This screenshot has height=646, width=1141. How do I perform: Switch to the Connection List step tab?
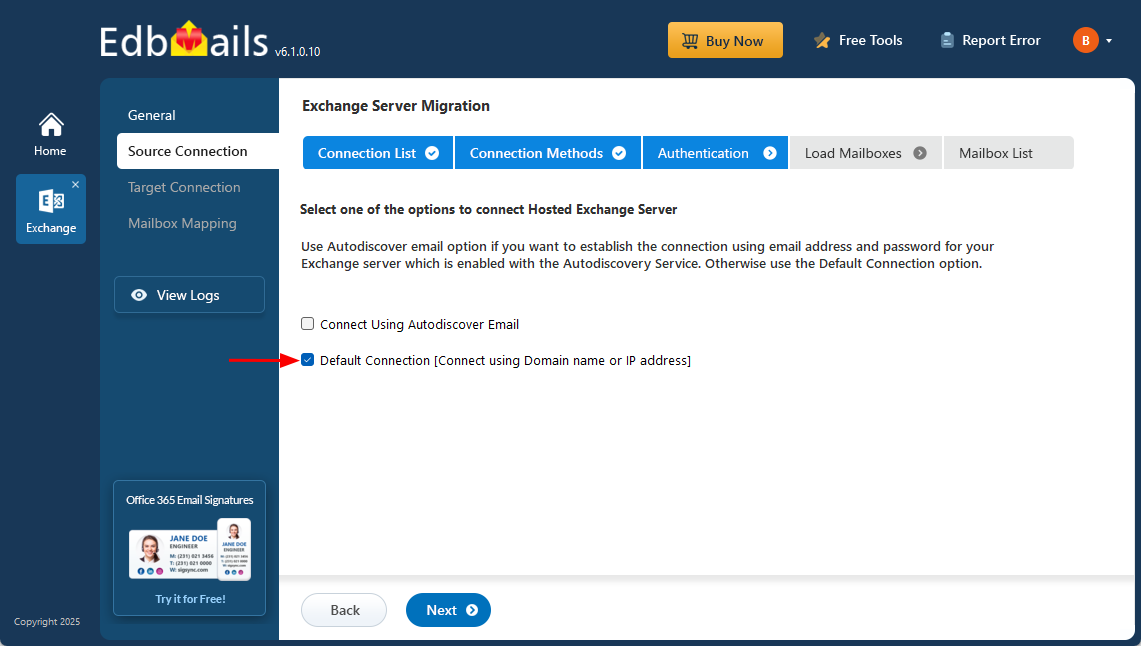pos(378,153)
